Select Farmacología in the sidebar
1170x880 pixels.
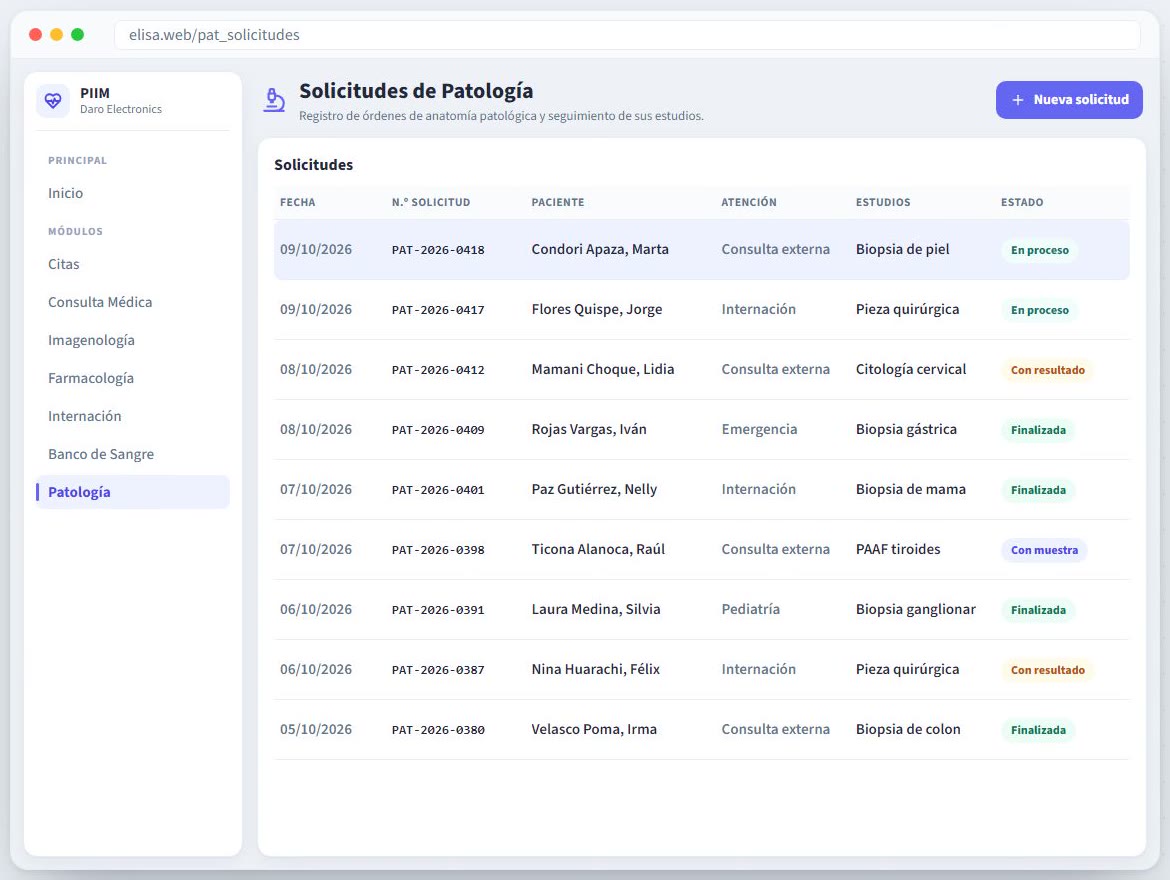pyautogui.click(x=133, y=378)
